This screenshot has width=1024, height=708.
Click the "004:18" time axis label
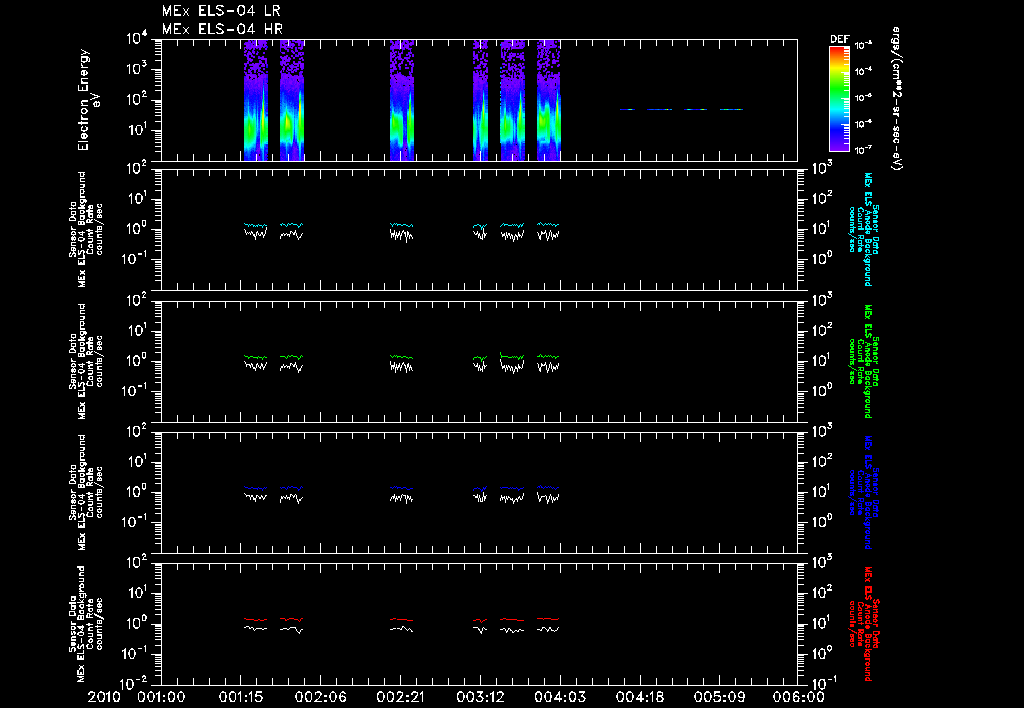tap(639, 697)
